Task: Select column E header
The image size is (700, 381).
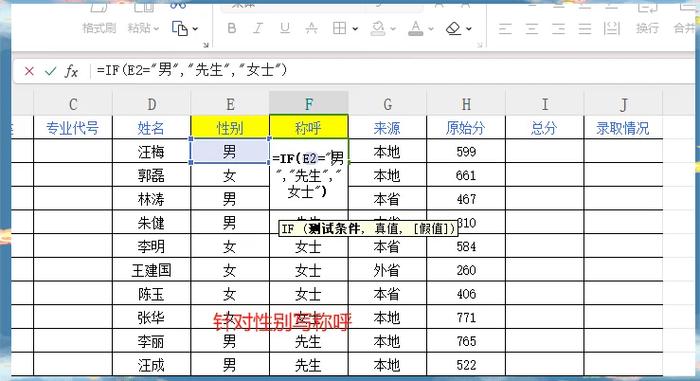Action: point(230,104)
